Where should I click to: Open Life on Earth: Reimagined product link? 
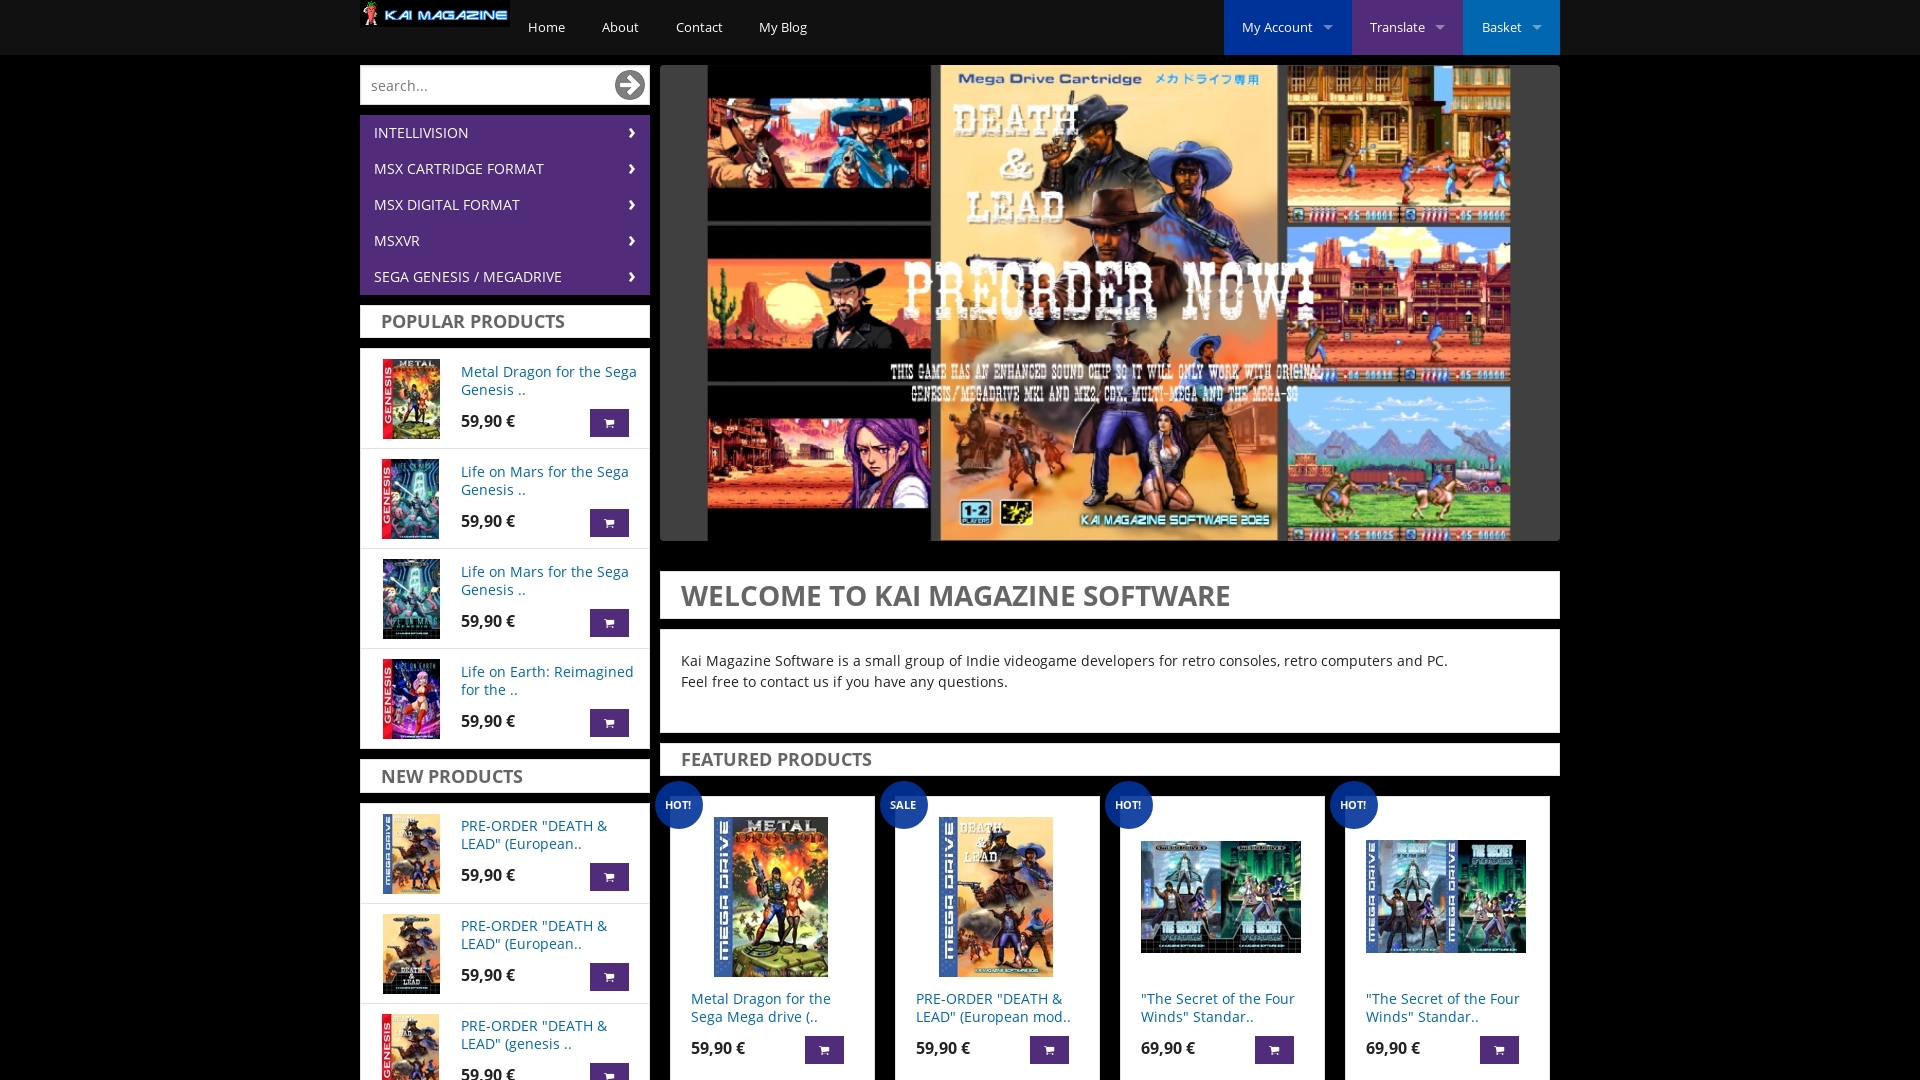point(547,681)
